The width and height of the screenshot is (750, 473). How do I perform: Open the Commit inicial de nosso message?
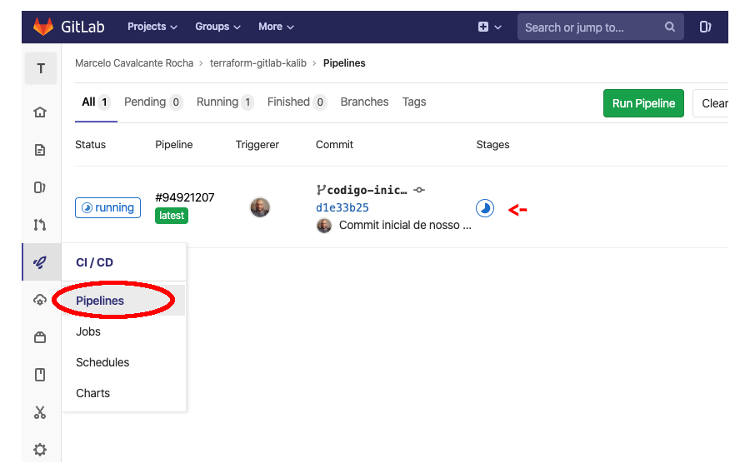(405, 225)
